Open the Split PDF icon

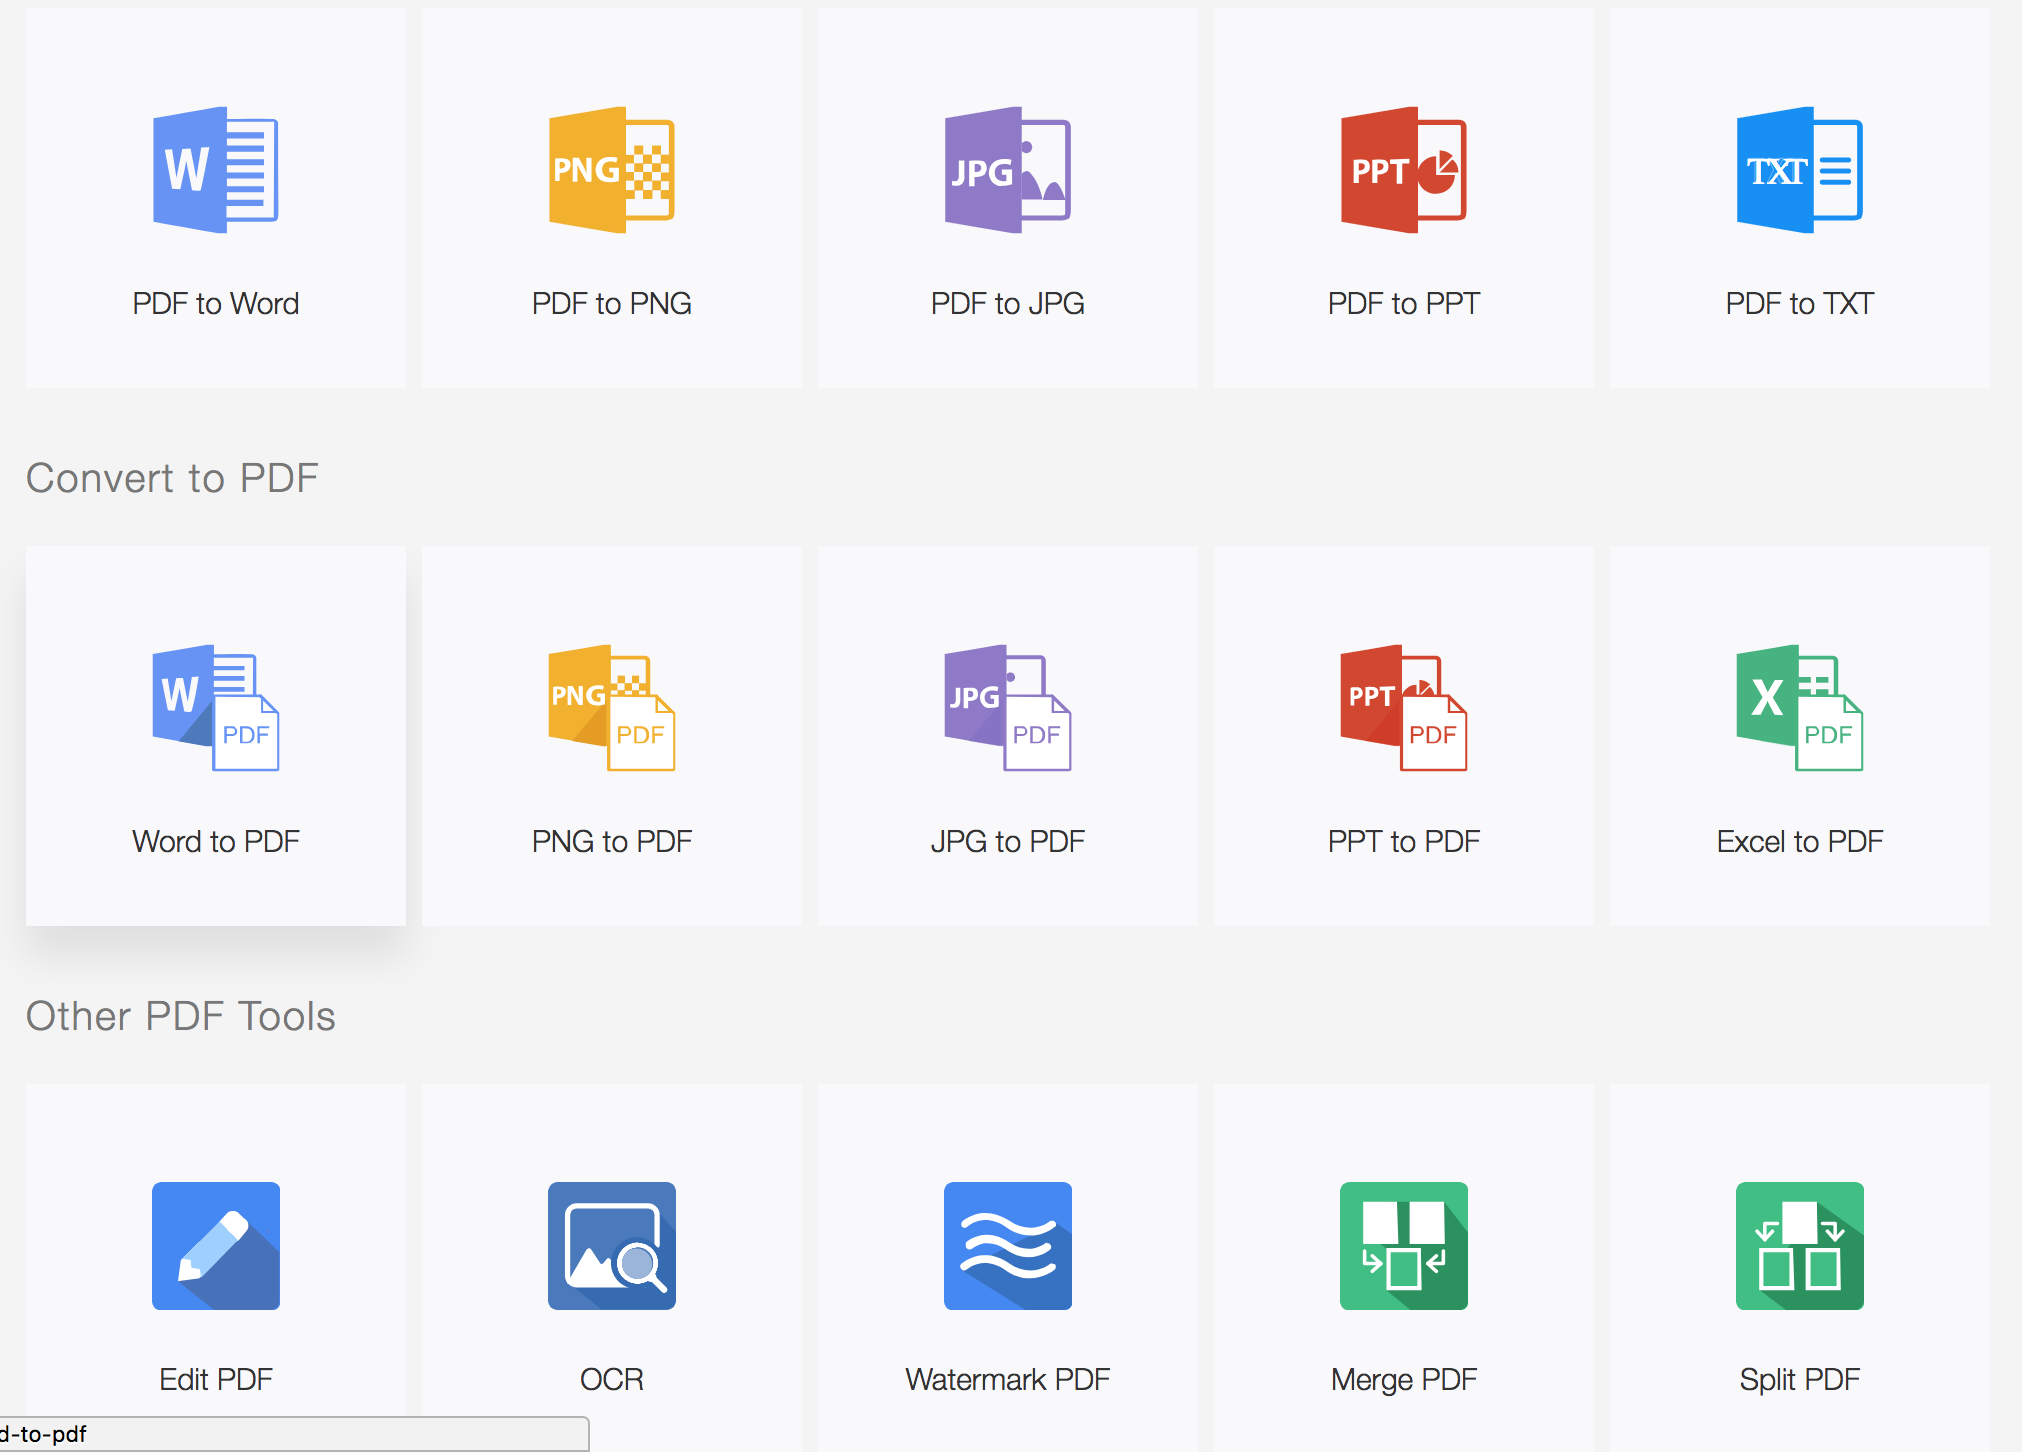1799,1245
